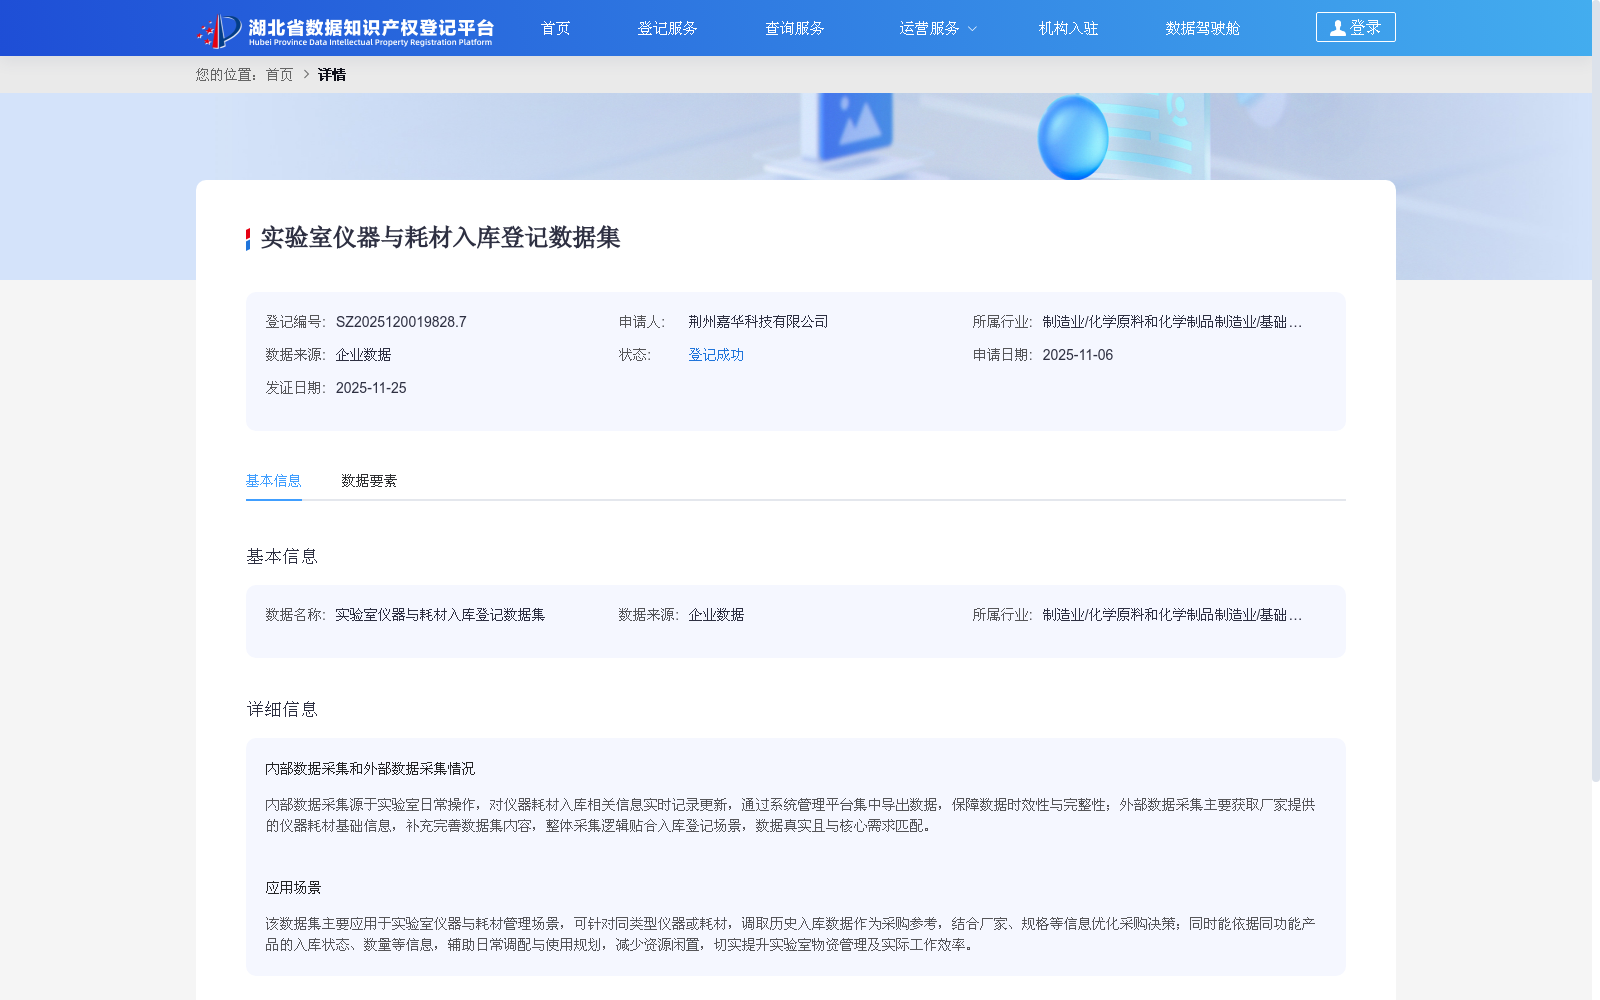The height and width of the screenshot is (1000, 1600).
Task: Click truncated 所属行业 value in top card
Action: (x=1172, y=322)
